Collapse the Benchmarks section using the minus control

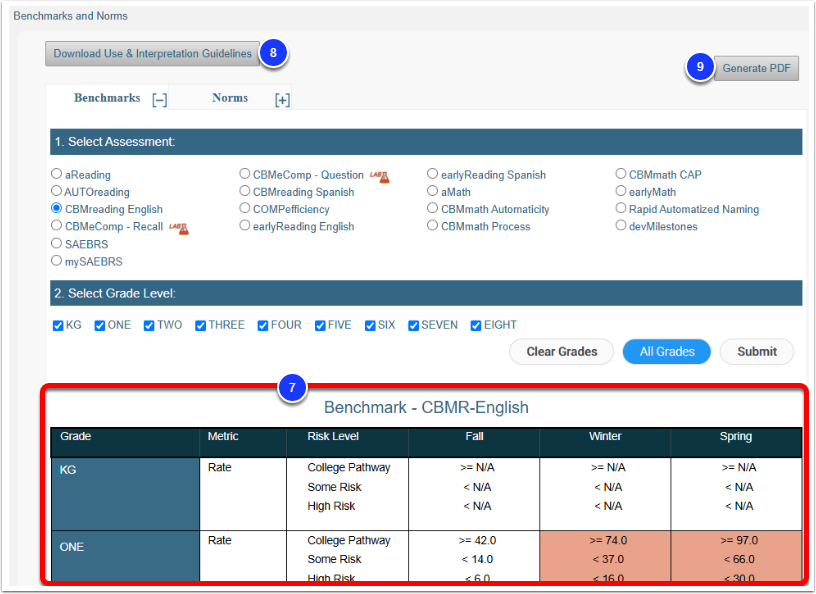pos(159,98)
